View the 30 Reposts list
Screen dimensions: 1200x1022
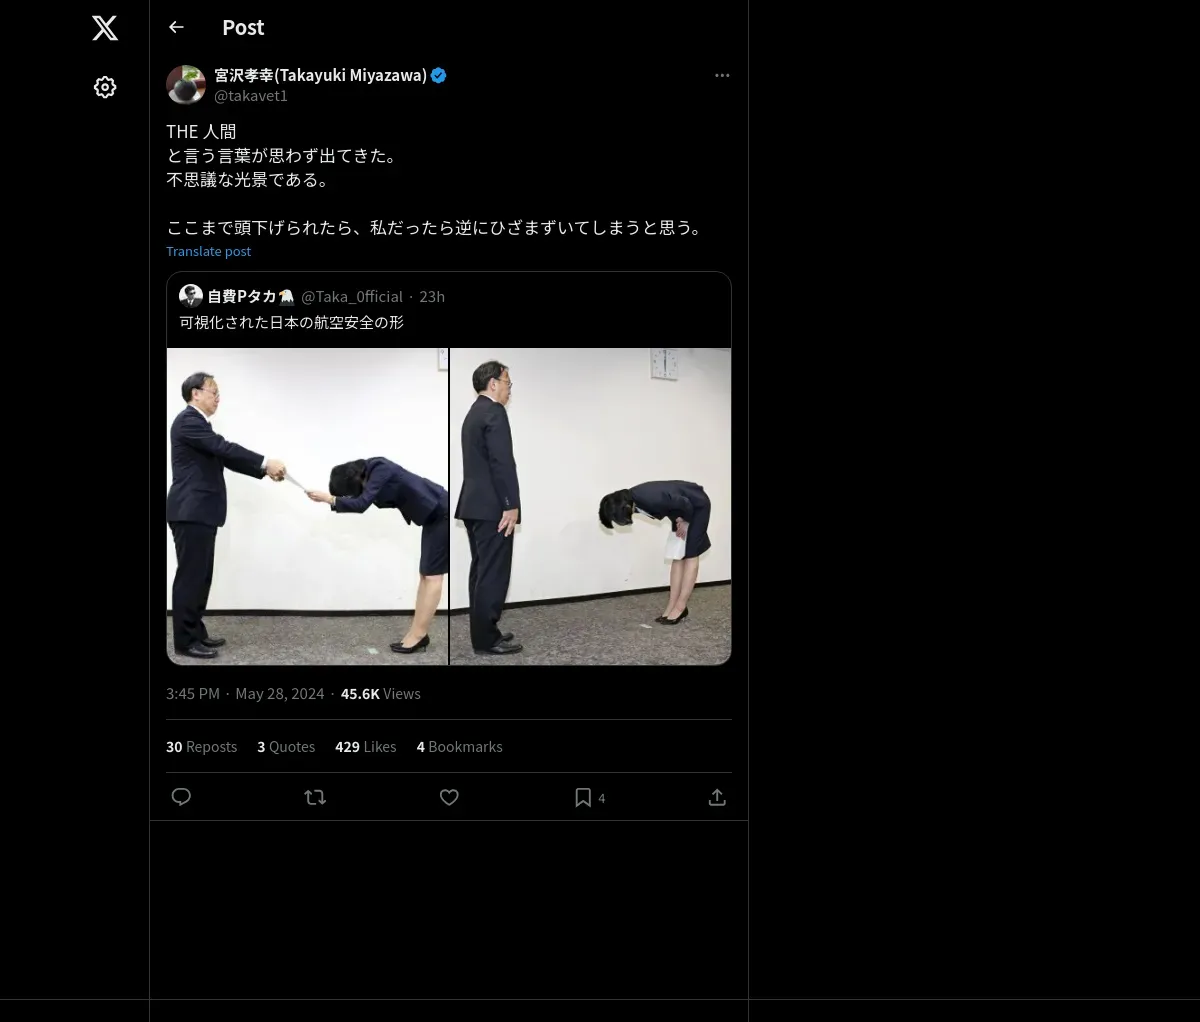point(201,747)
